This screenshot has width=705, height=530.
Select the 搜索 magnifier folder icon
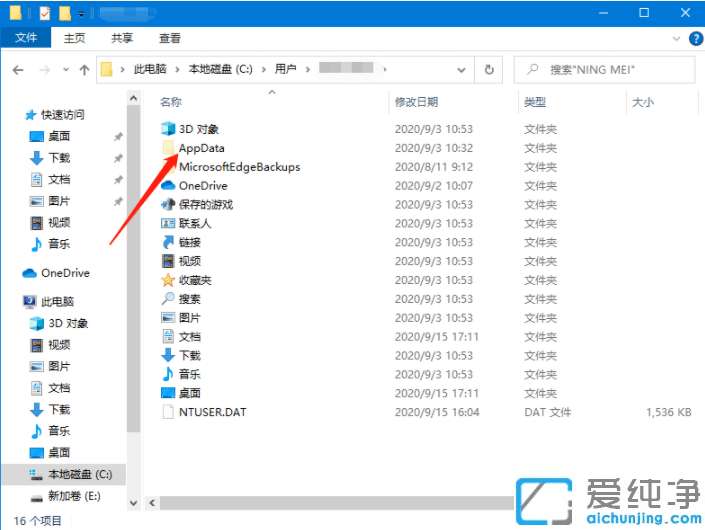coord(168,299)
